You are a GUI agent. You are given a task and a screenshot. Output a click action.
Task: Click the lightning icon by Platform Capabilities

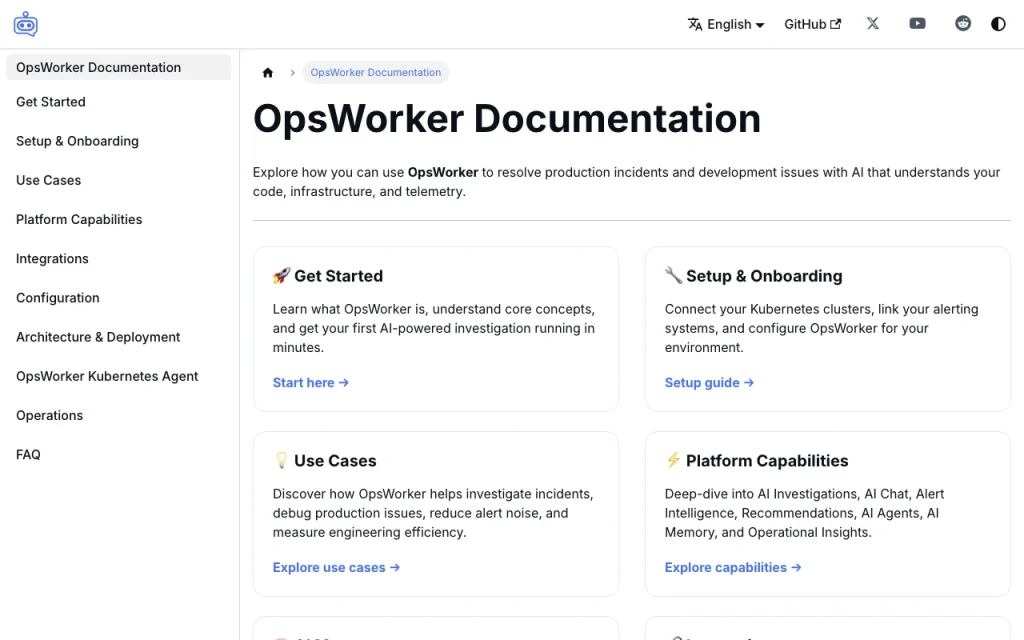pos(673,460)
